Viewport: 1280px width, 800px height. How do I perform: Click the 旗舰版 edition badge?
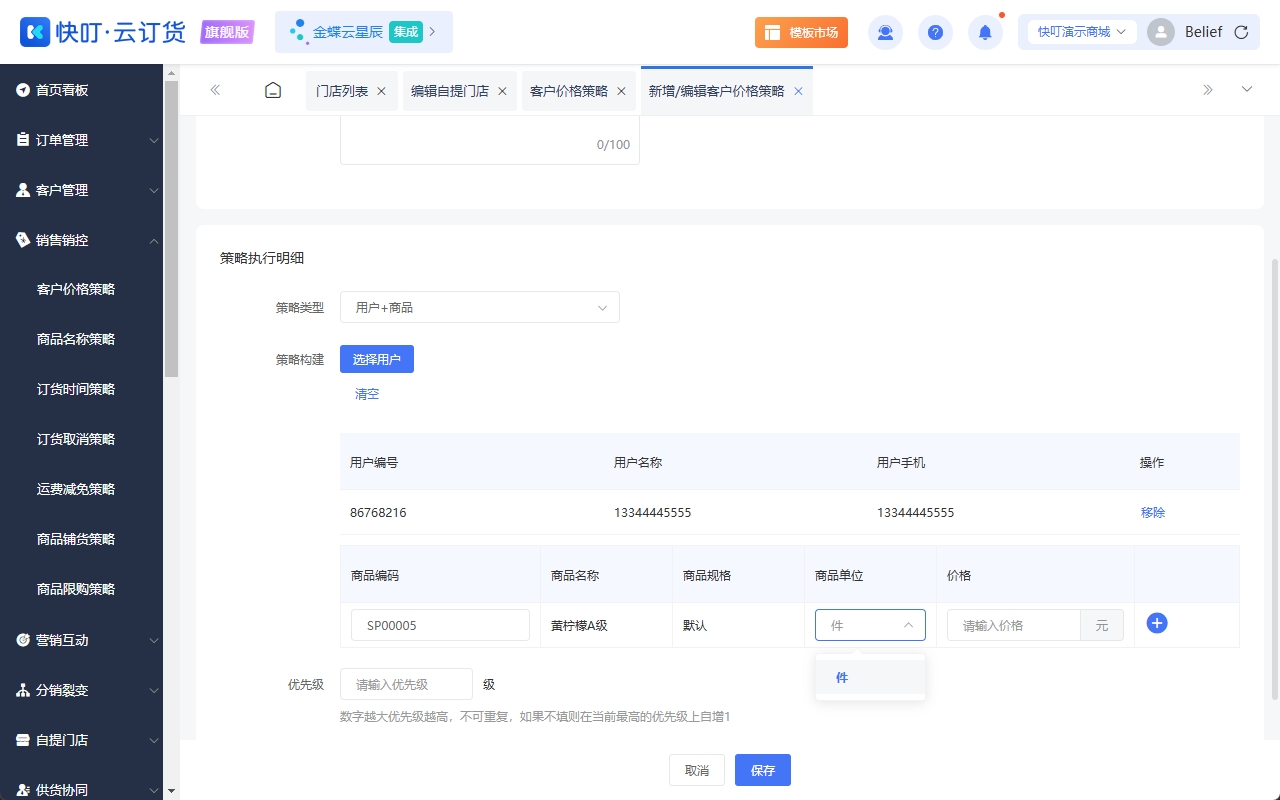pos(227,32)
